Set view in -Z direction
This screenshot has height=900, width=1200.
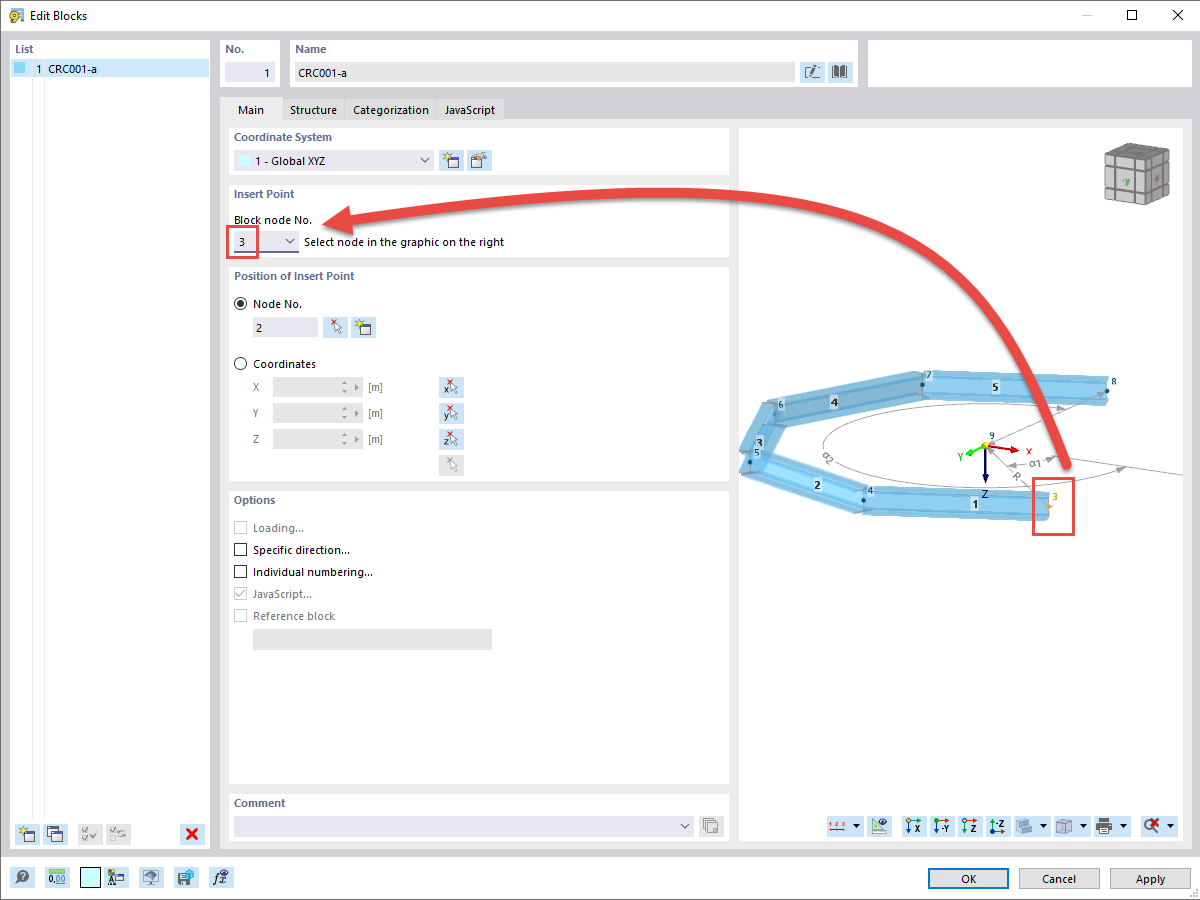click(998, 826)
